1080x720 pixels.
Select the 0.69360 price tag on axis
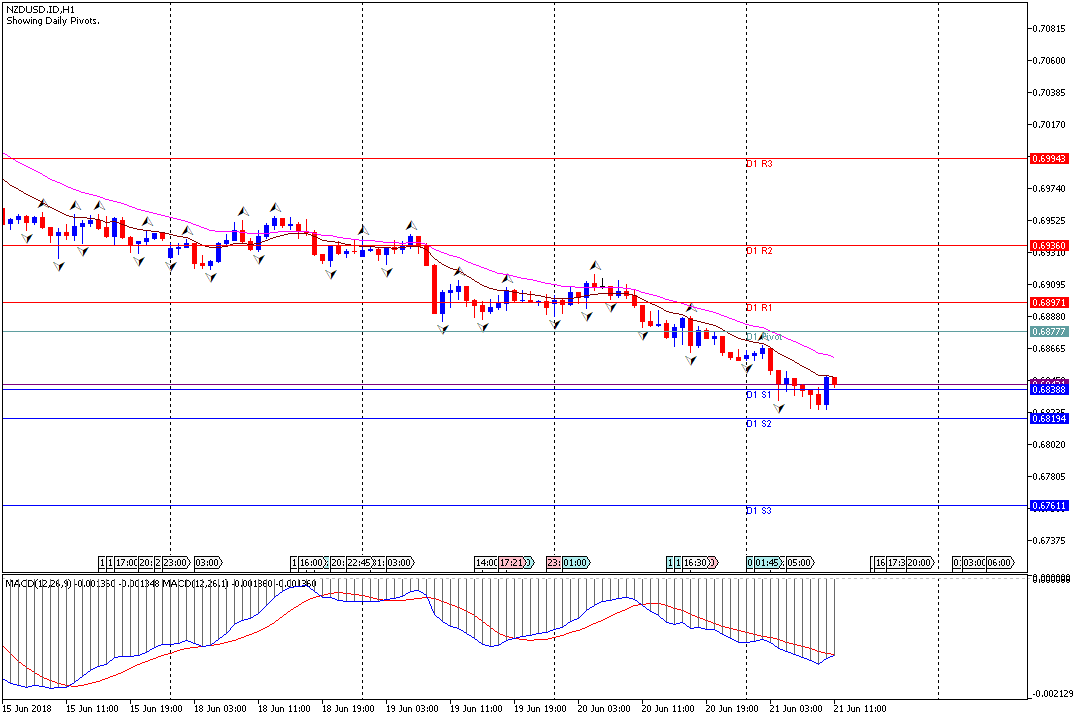coord(1049,245)
